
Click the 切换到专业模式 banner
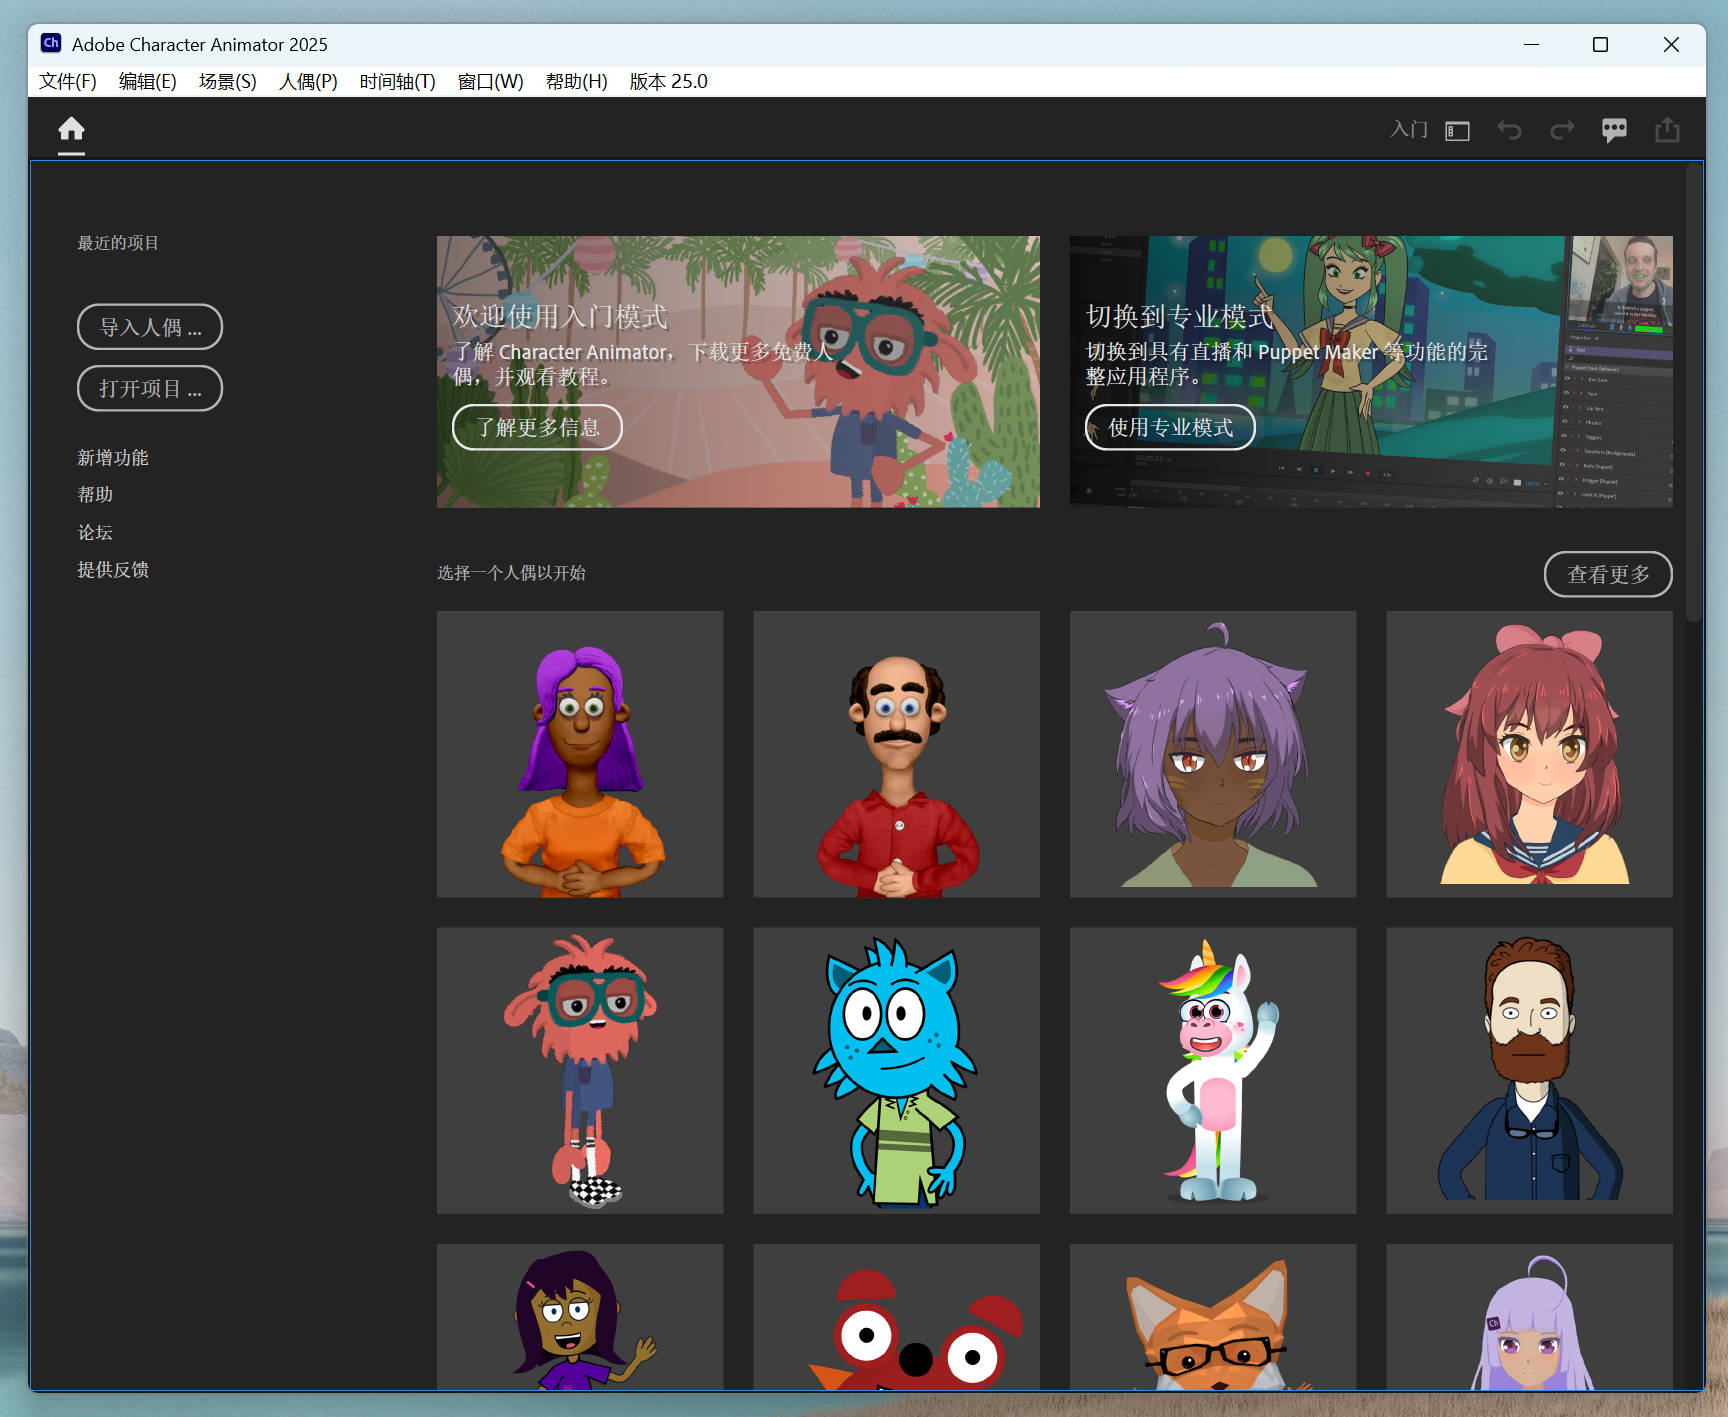click(x=1371, y=371)
